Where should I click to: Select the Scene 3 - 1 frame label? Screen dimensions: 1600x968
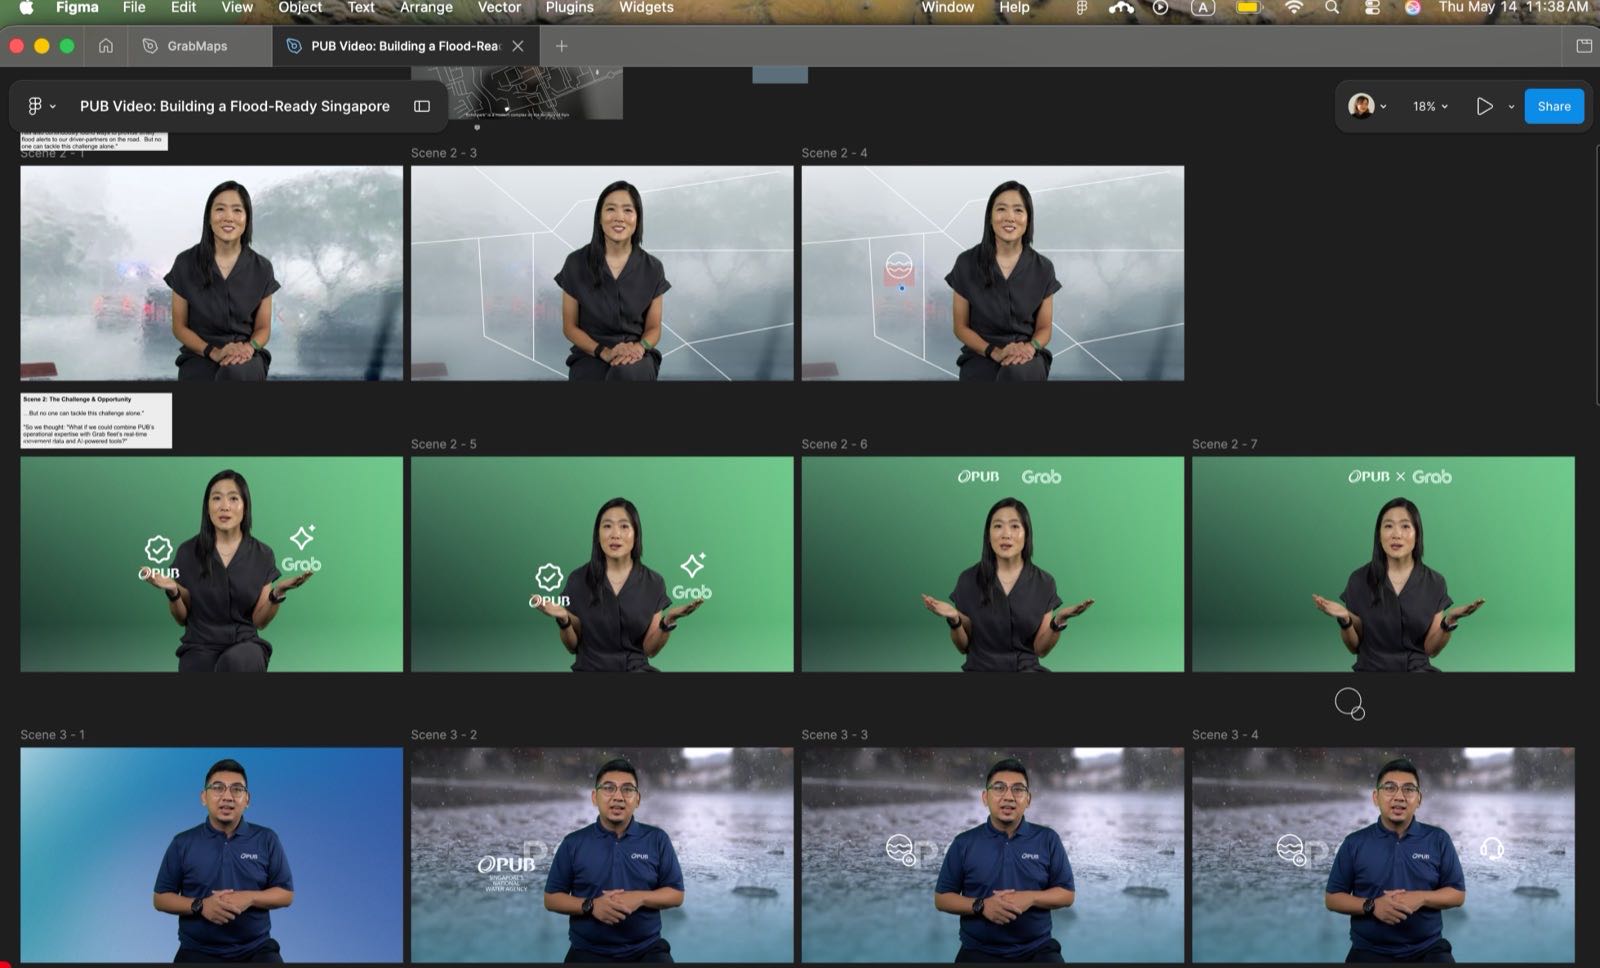53,735
